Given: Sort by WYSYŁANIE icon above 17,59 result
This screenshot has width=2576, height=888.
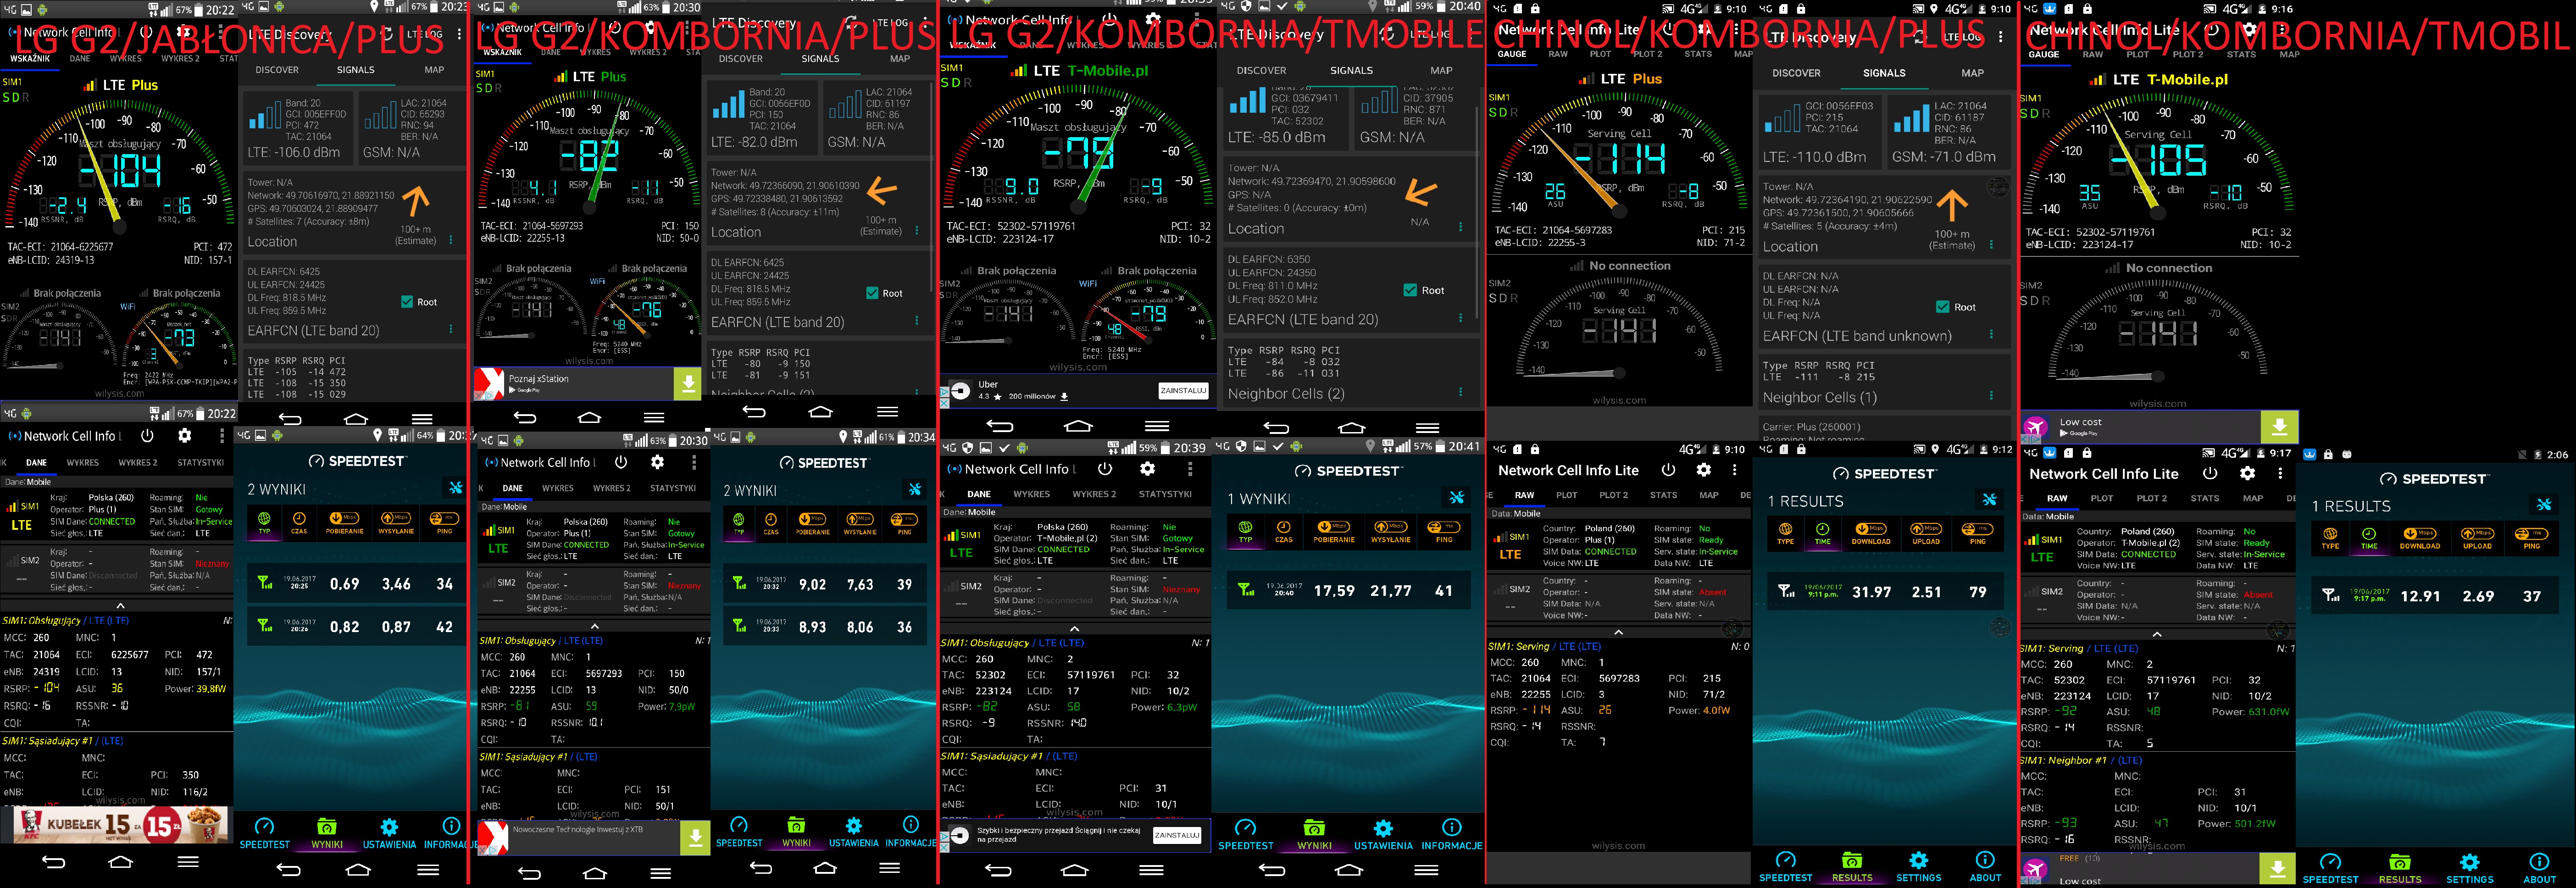Looking at the screenshot, I should coord(1391,531).
